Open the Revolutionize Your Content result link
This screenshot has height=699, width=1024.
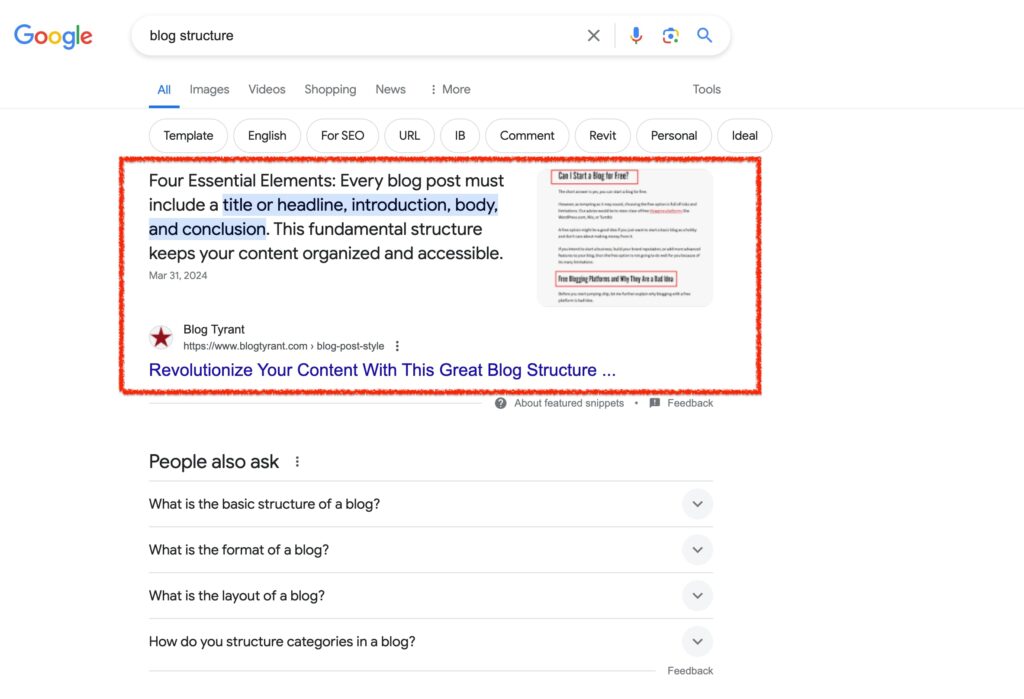382,370
